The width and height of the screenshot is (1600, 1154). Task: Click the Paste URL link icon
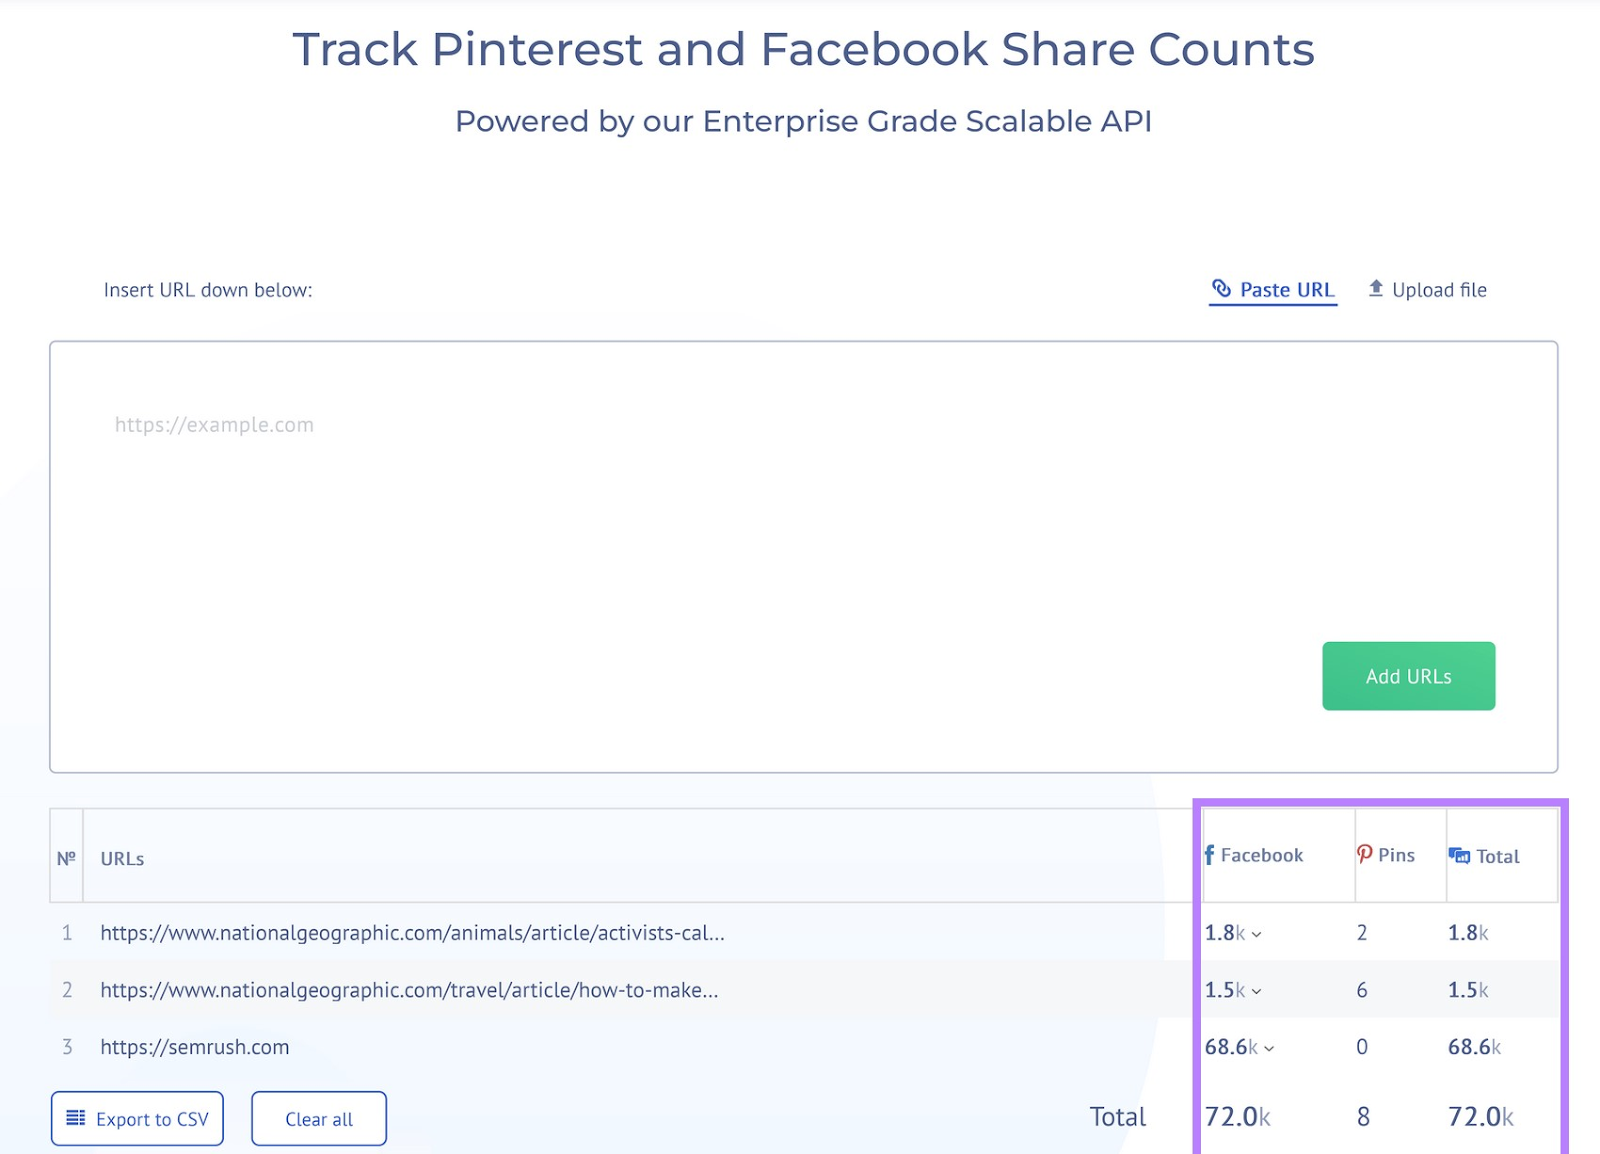point(1221,289)
